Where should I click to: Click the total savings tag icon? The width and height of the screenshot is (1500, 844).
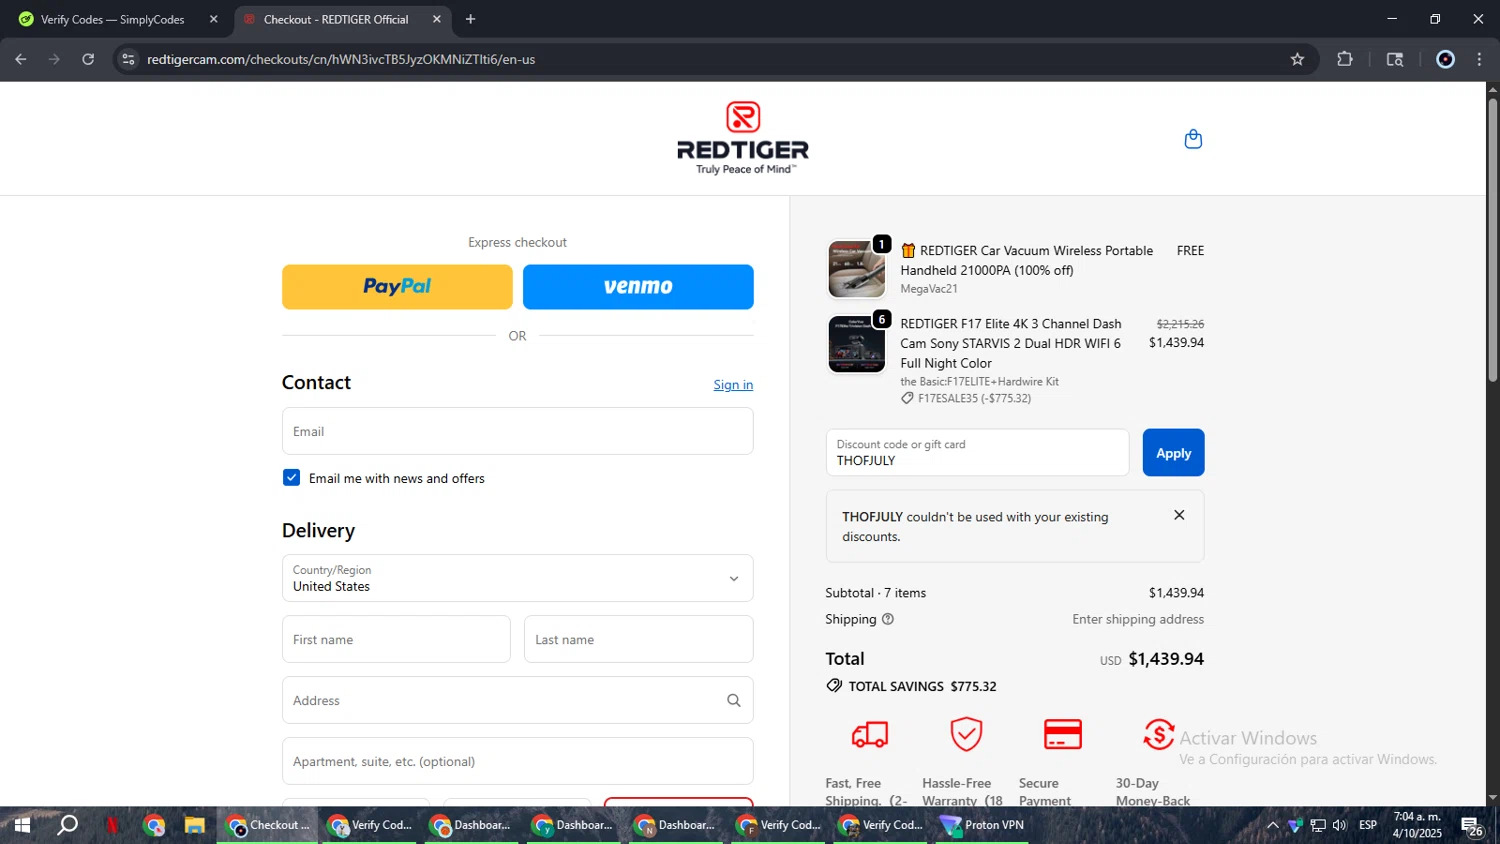click(x=834, y=686)
